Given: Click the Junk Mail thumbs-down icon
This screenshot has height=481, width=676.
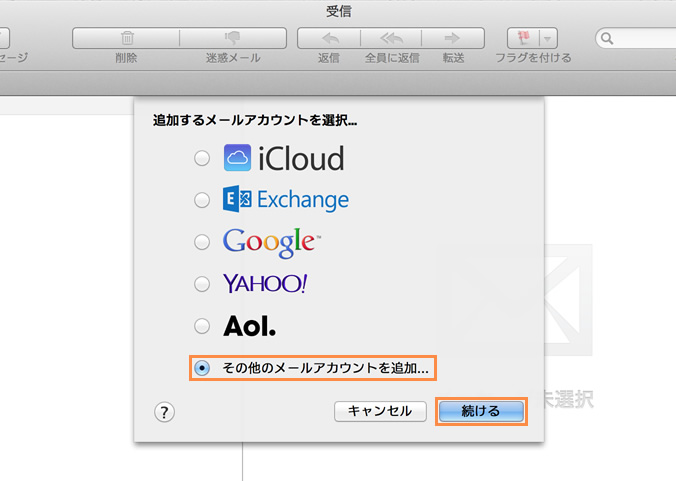Looking at the screenshot, I should 232,39.
